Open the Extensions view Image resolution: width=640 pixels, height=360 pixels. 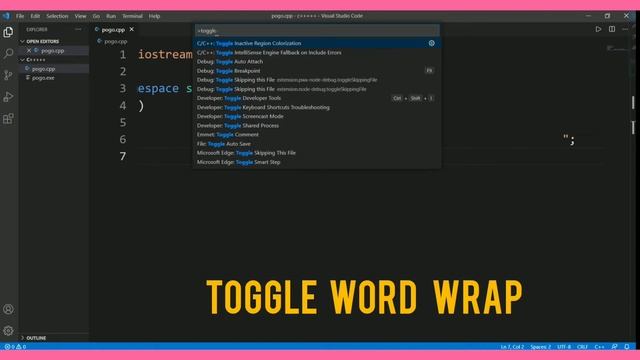pos(8,118)
